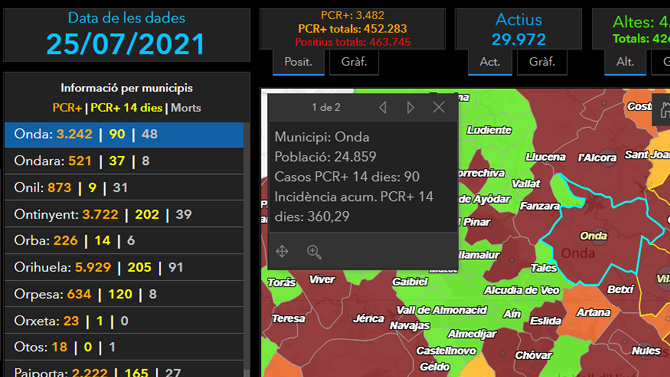Screen dimensions: 670x377
Task: Go to previous popup feature arrow
Action: coord(382,107)
